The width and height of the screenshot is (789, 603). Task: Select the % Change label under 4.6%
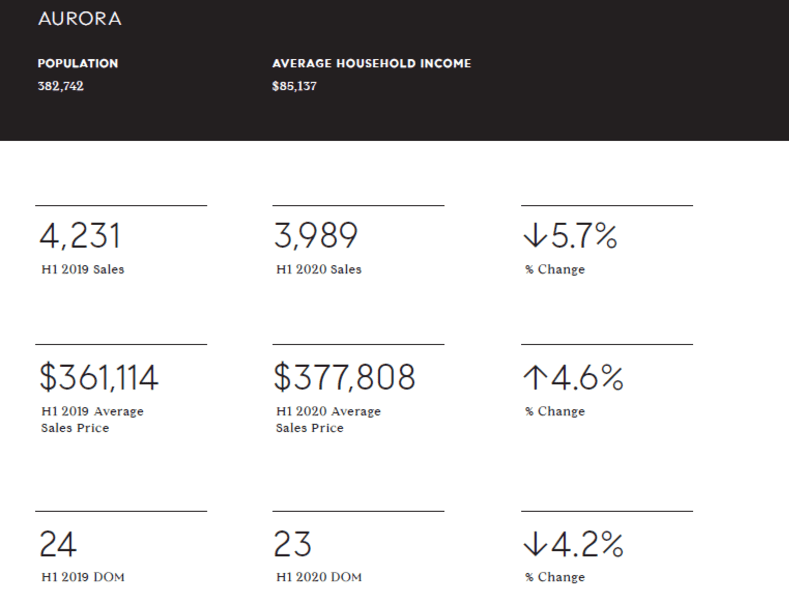[x=555, y=411]
